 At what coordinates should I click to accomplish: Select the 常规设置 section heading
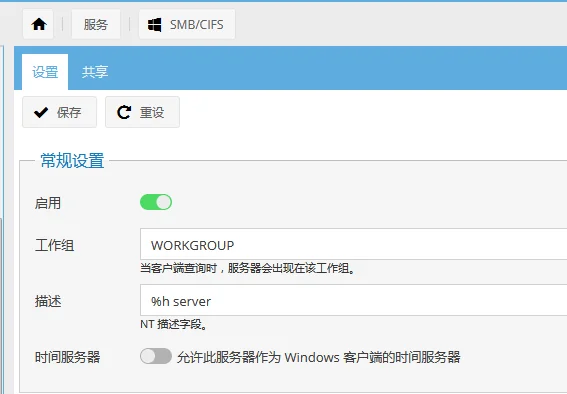click(x=72, y=160)
